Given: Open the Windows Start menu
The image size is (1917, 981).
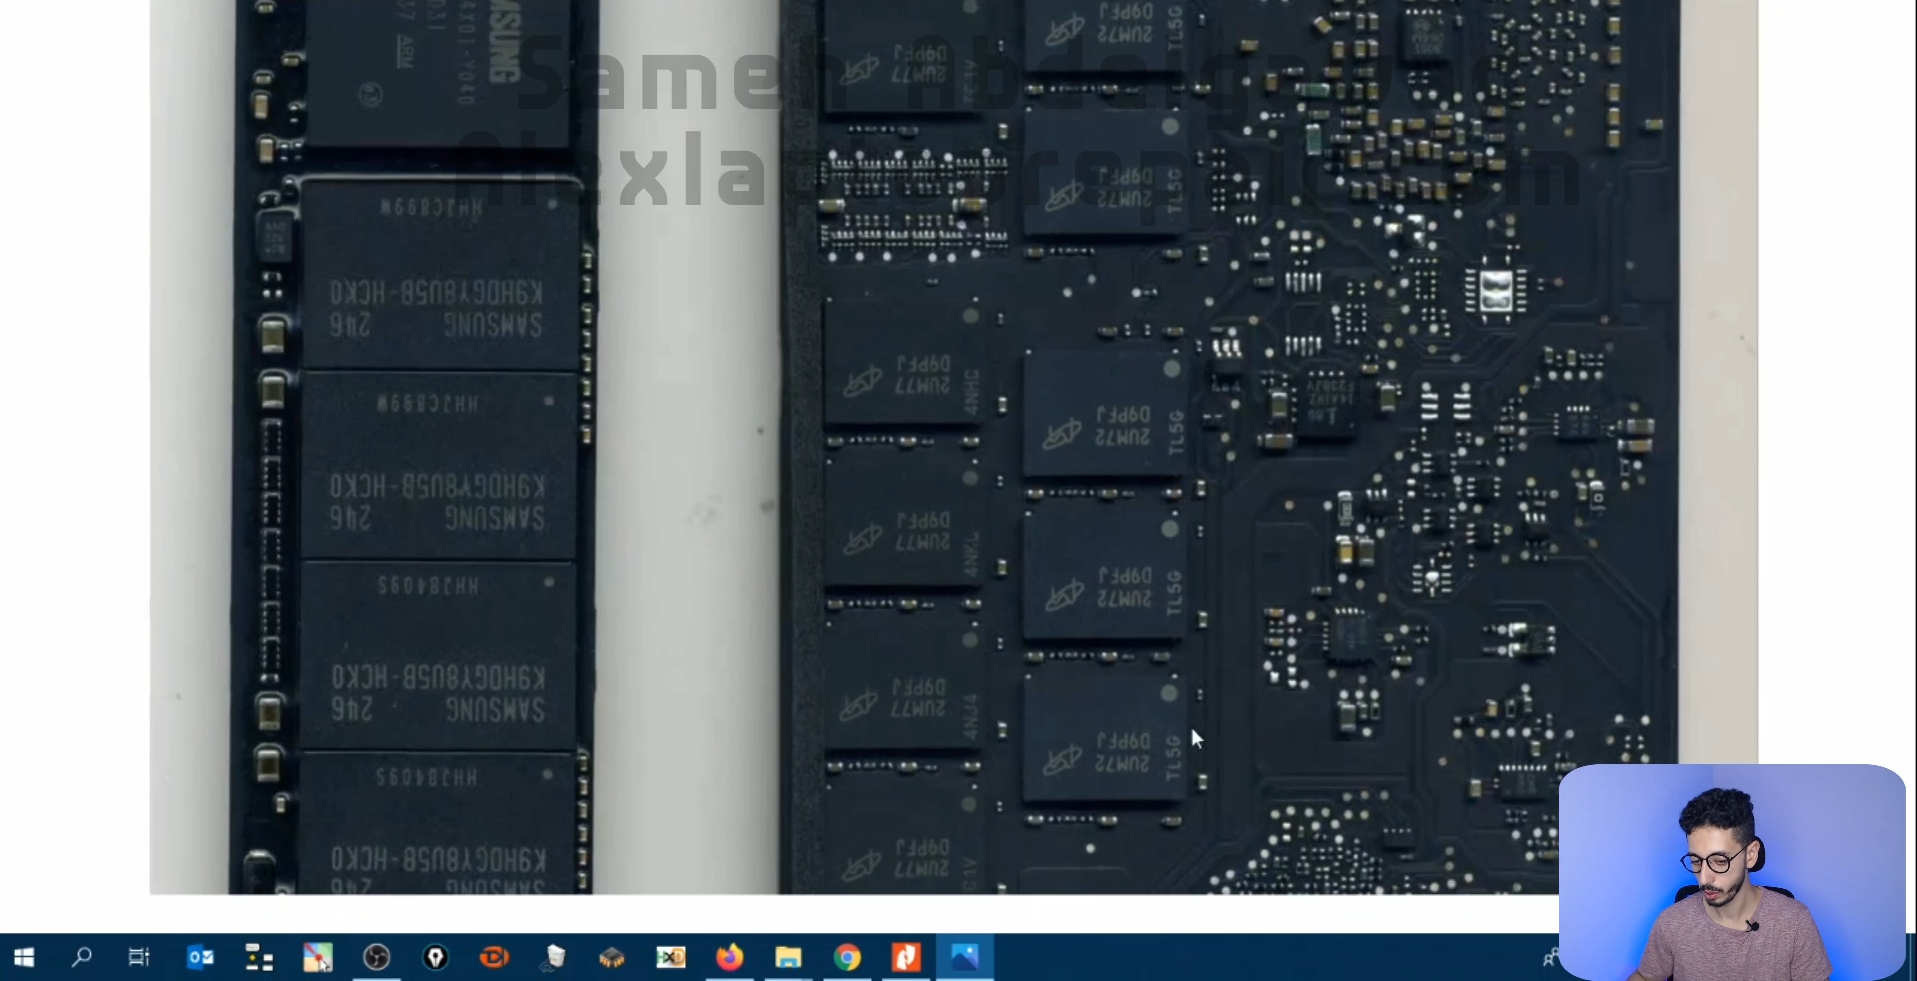Looking at the screenshot, I should (x=24, y=957).
